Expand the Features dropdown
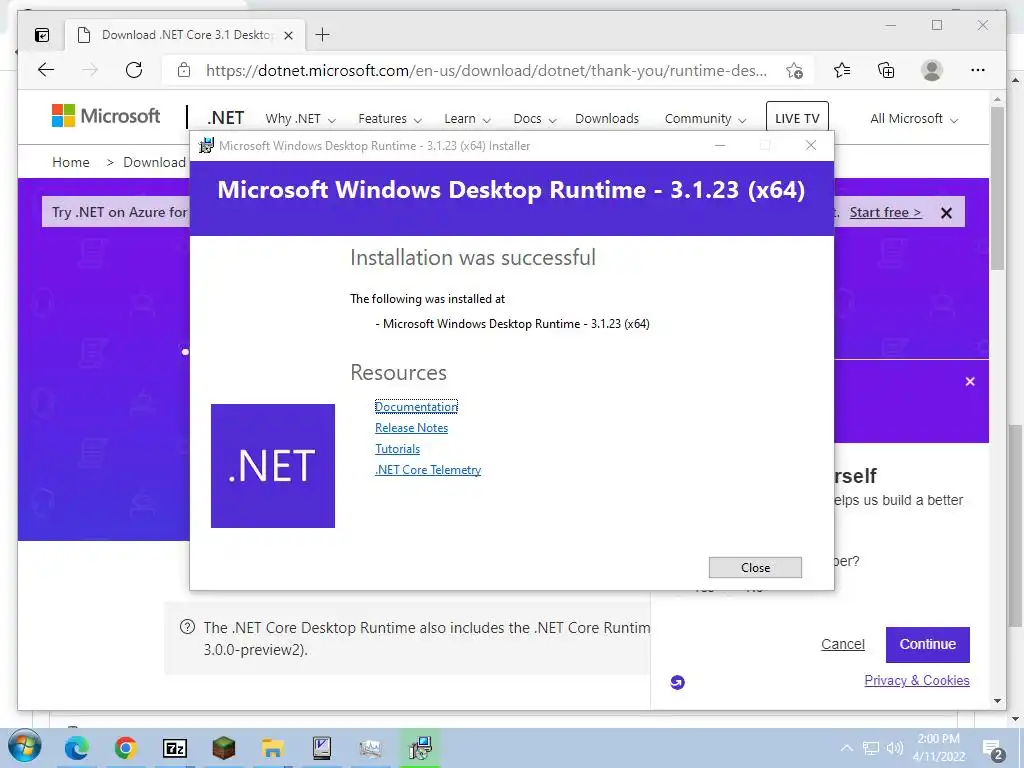The height and width of the screenshot is (768, 1024). (390, 119)
